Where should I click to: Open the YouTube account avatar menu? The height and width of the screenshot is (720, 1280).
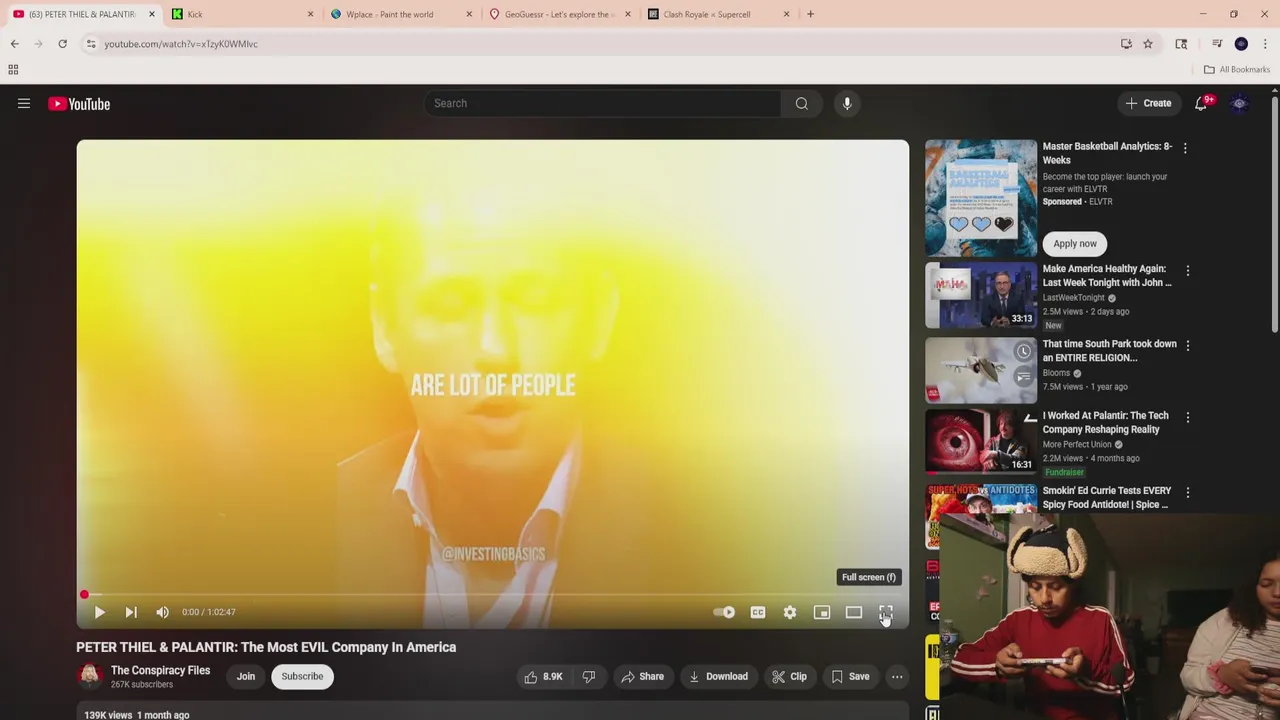[x=1239, y=103]
